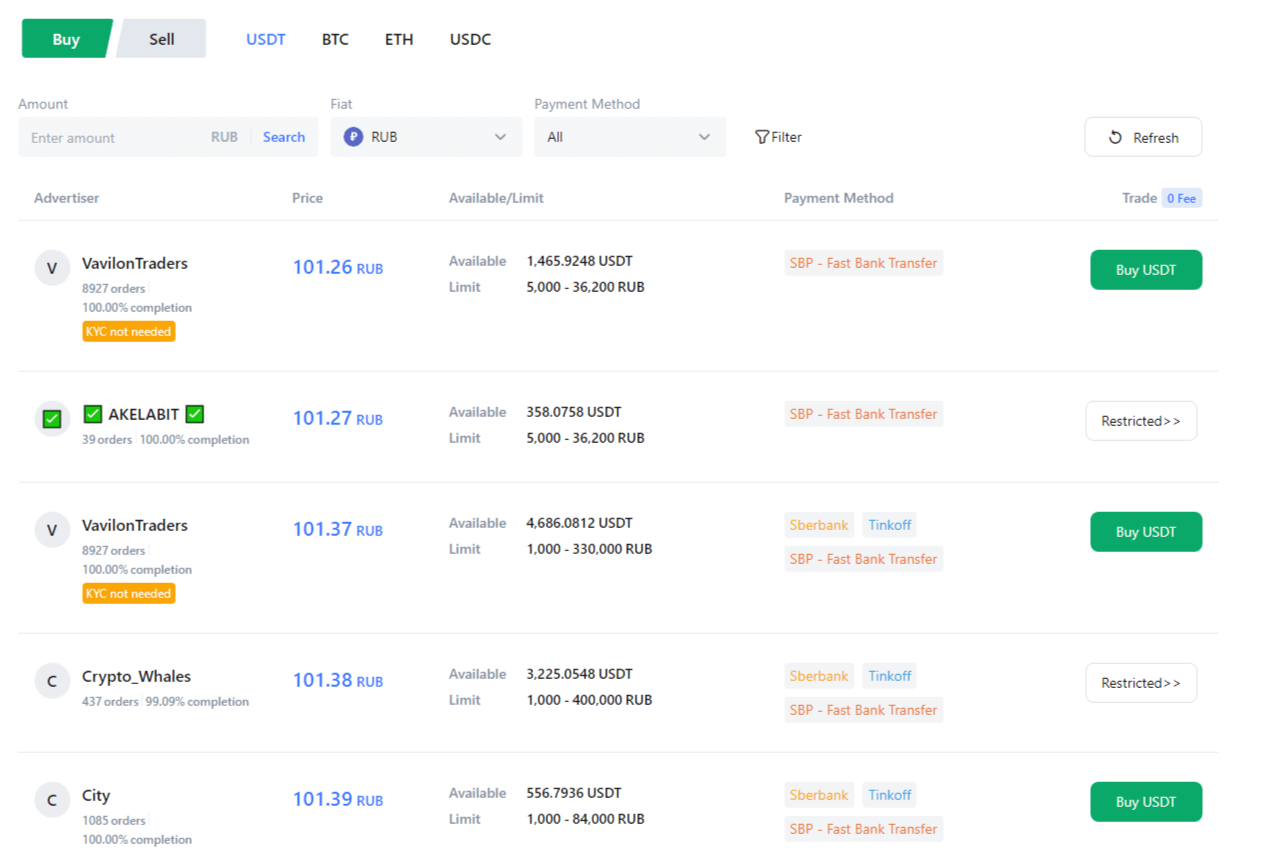The image size is (1277, 851).
Task: Switch to the Buy toggle
Action: click(x=66, y=39)
